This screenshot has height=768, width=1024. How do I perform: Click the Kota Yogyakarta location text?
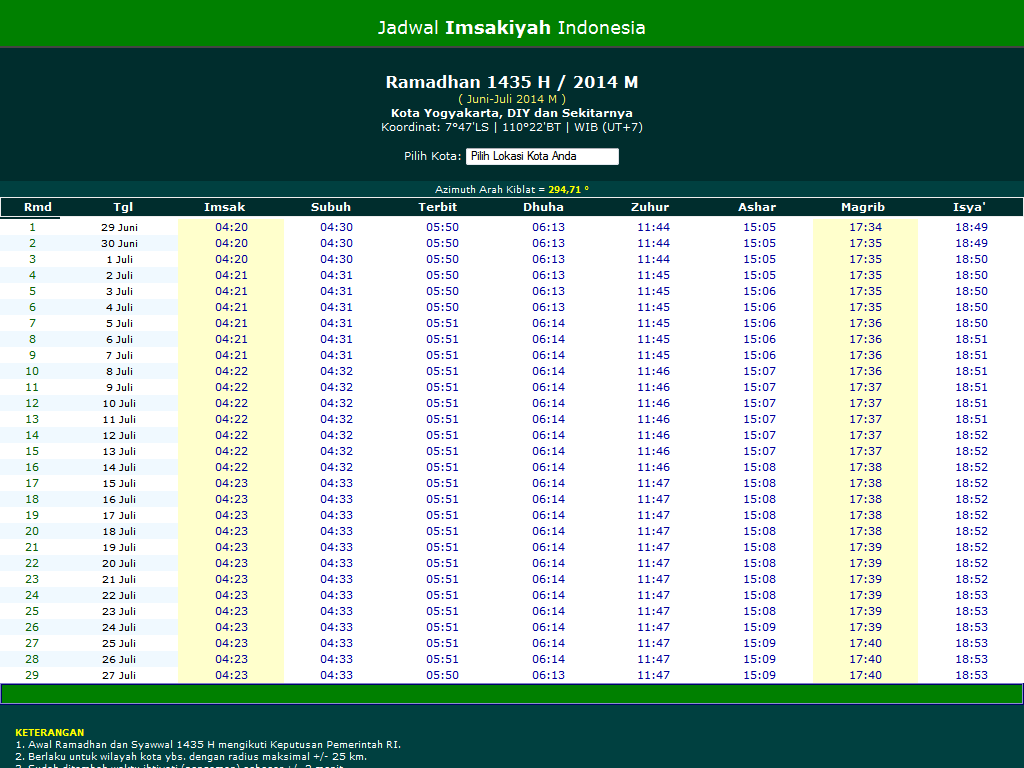coord(511,112)
